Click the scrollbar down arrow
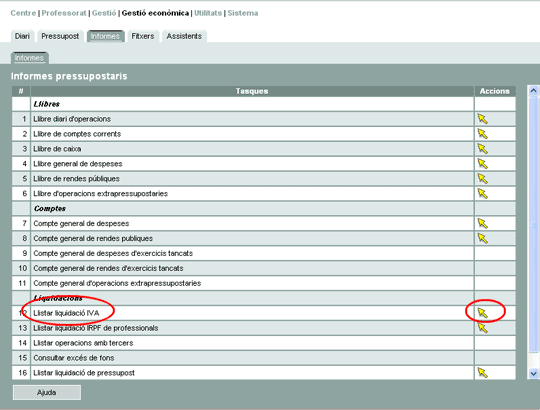540x410 pixels. 533,374
